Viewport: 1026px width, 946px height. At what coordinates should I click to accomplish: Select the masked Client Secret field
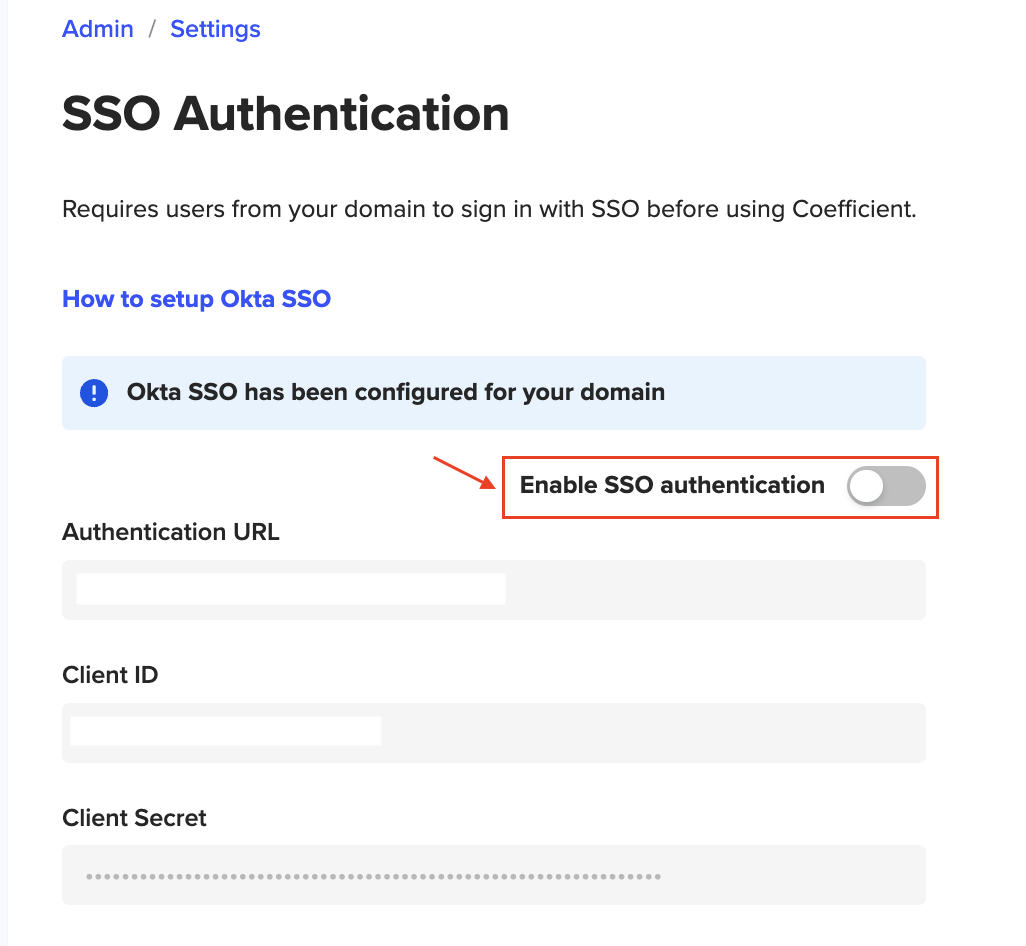coord(493,876)
